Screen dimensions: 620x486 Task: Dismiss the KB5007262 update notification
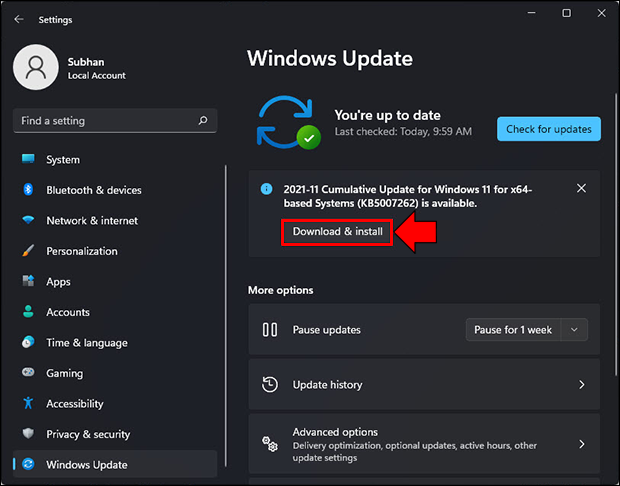(x=581, y=188)
